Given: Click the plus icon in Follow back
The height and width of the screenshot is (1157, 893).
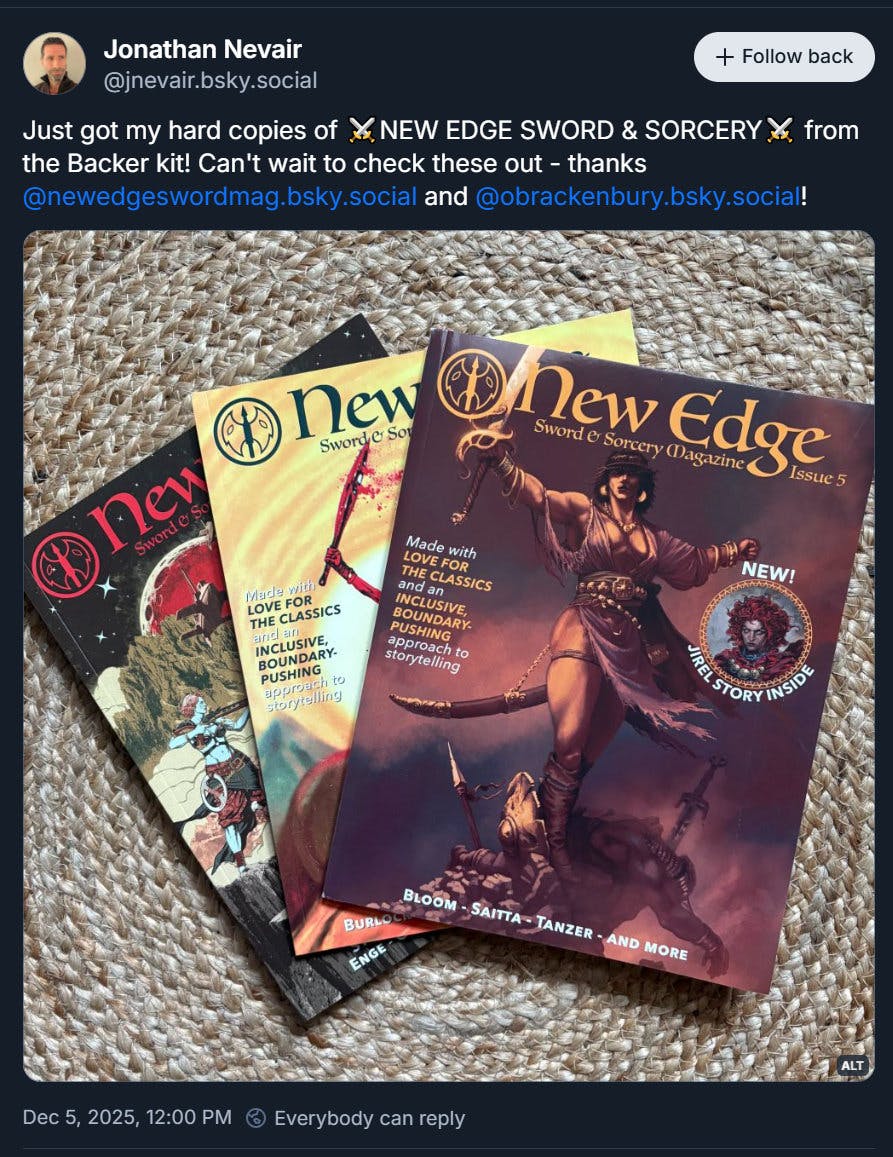Looking at the screenshot, I should tap(725, 57).
